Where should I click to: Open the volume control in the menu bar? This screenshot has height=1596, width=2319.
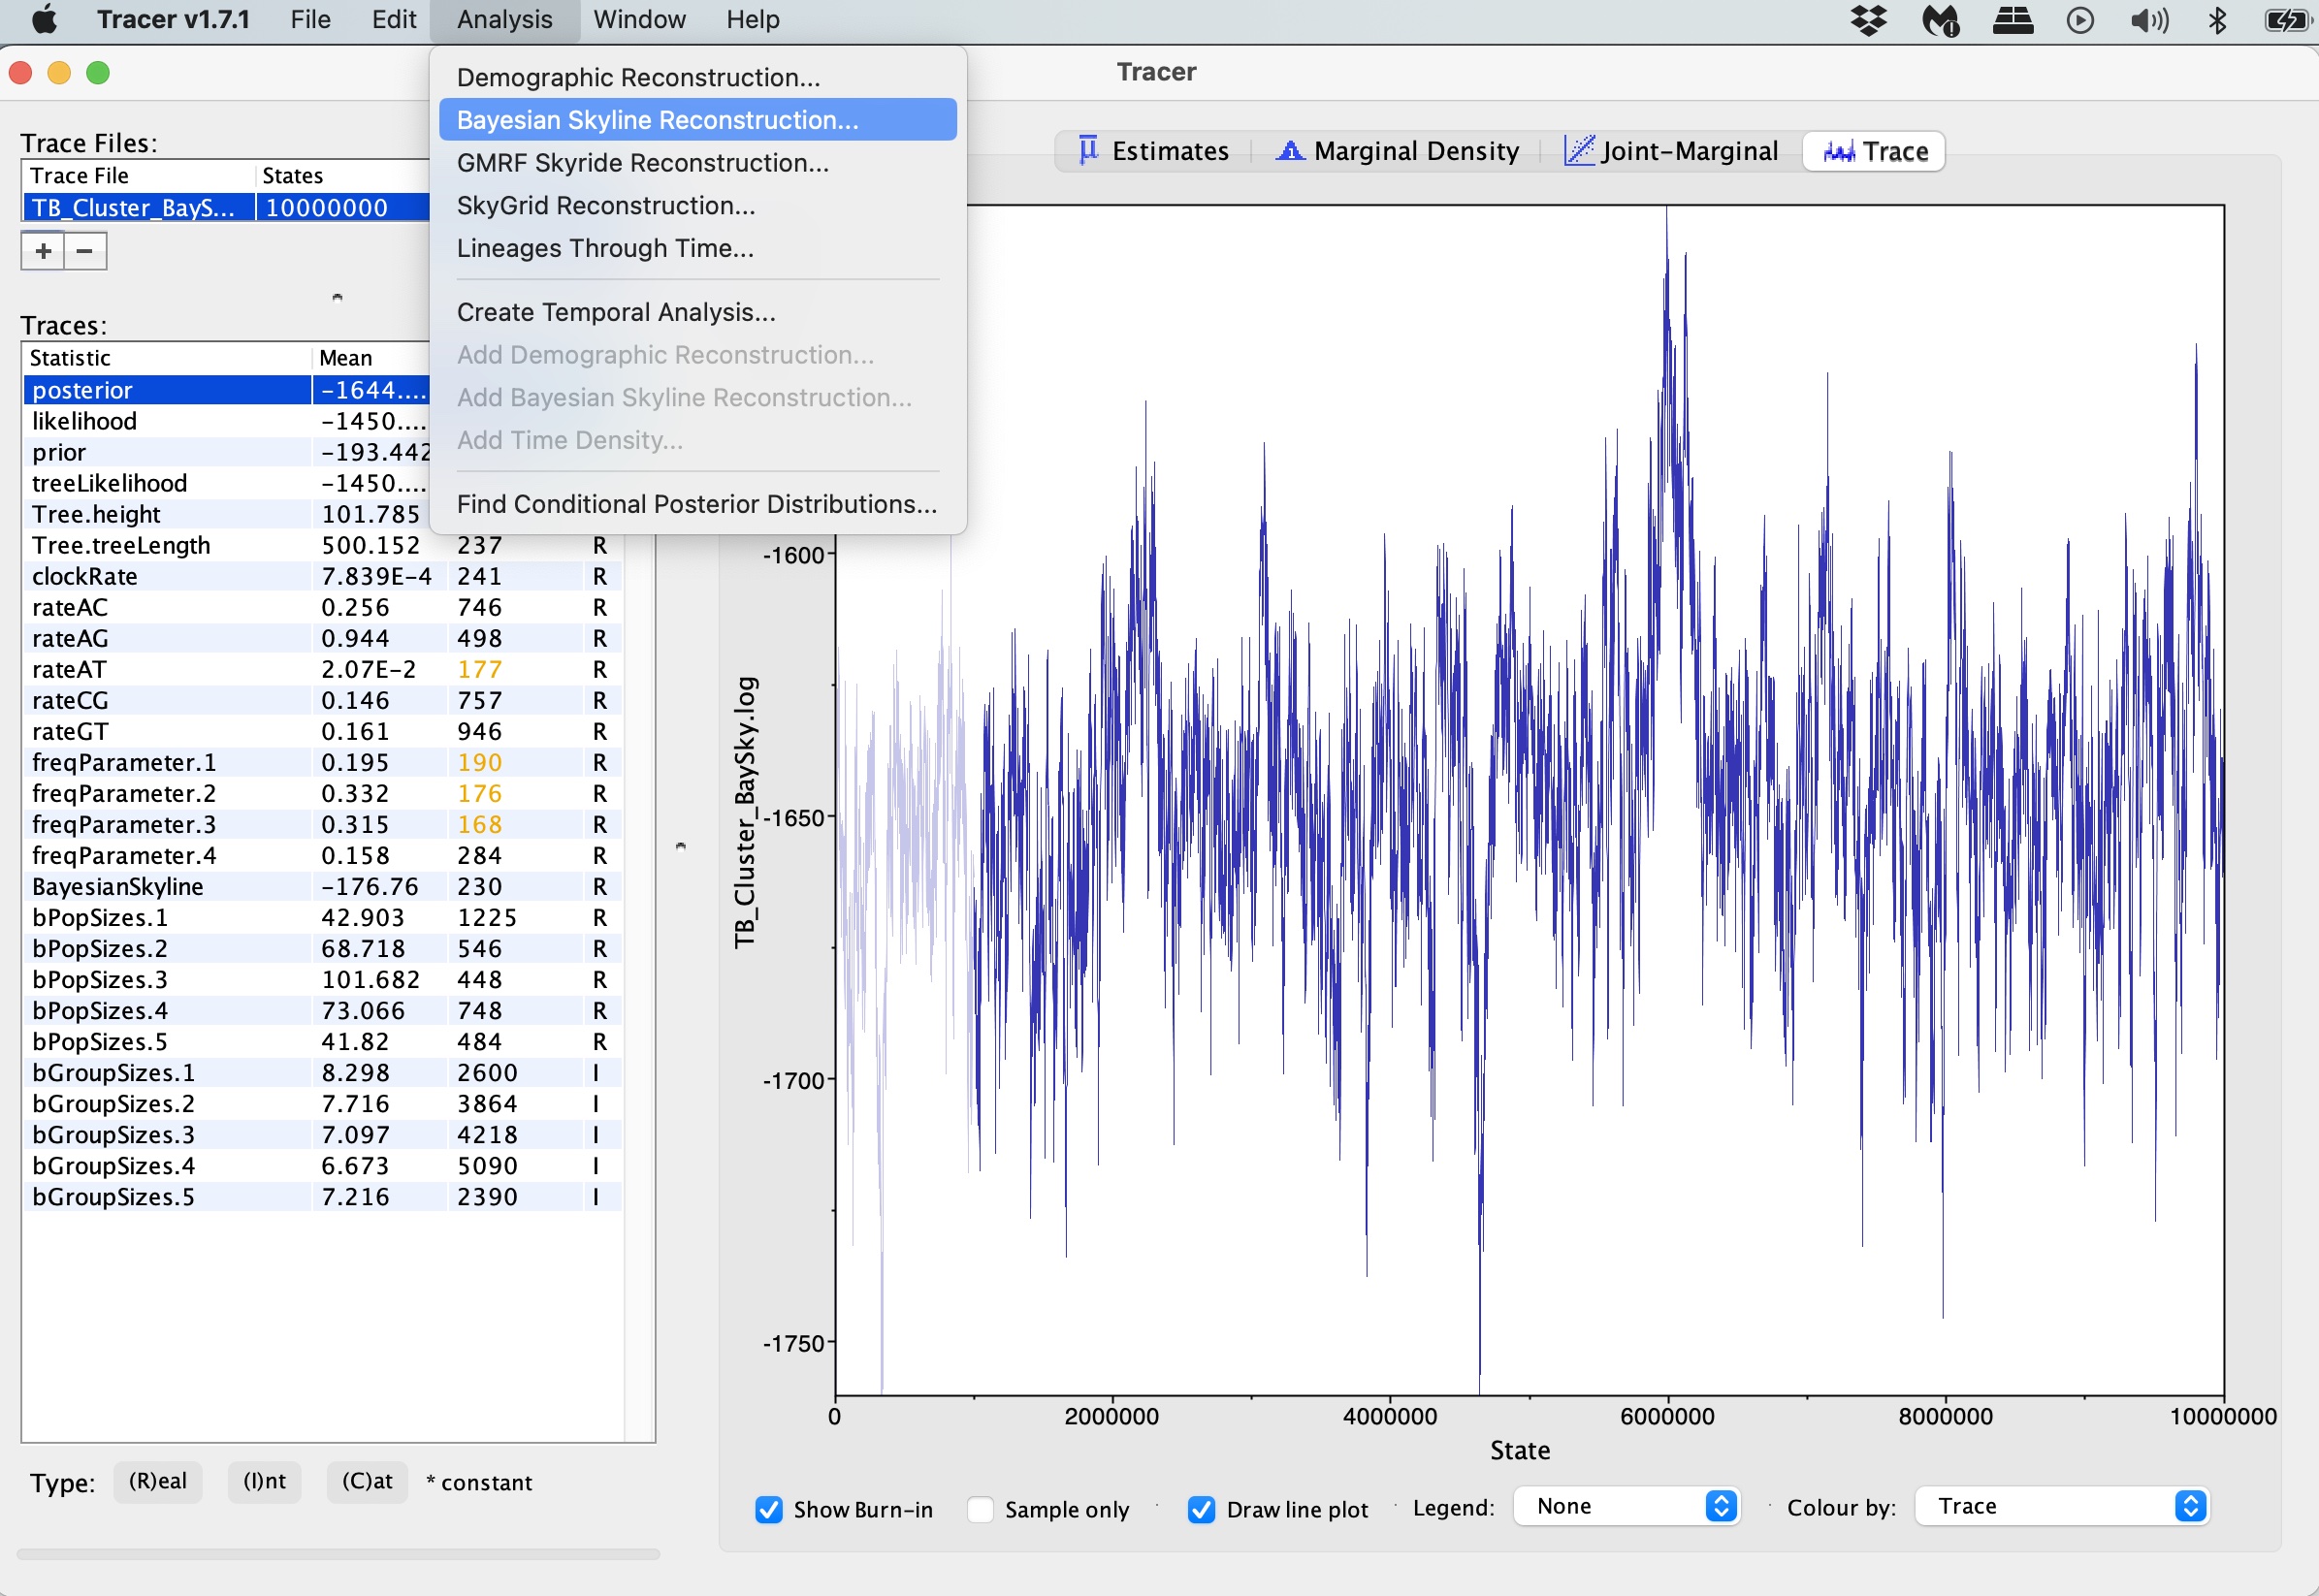(2148, 20)
